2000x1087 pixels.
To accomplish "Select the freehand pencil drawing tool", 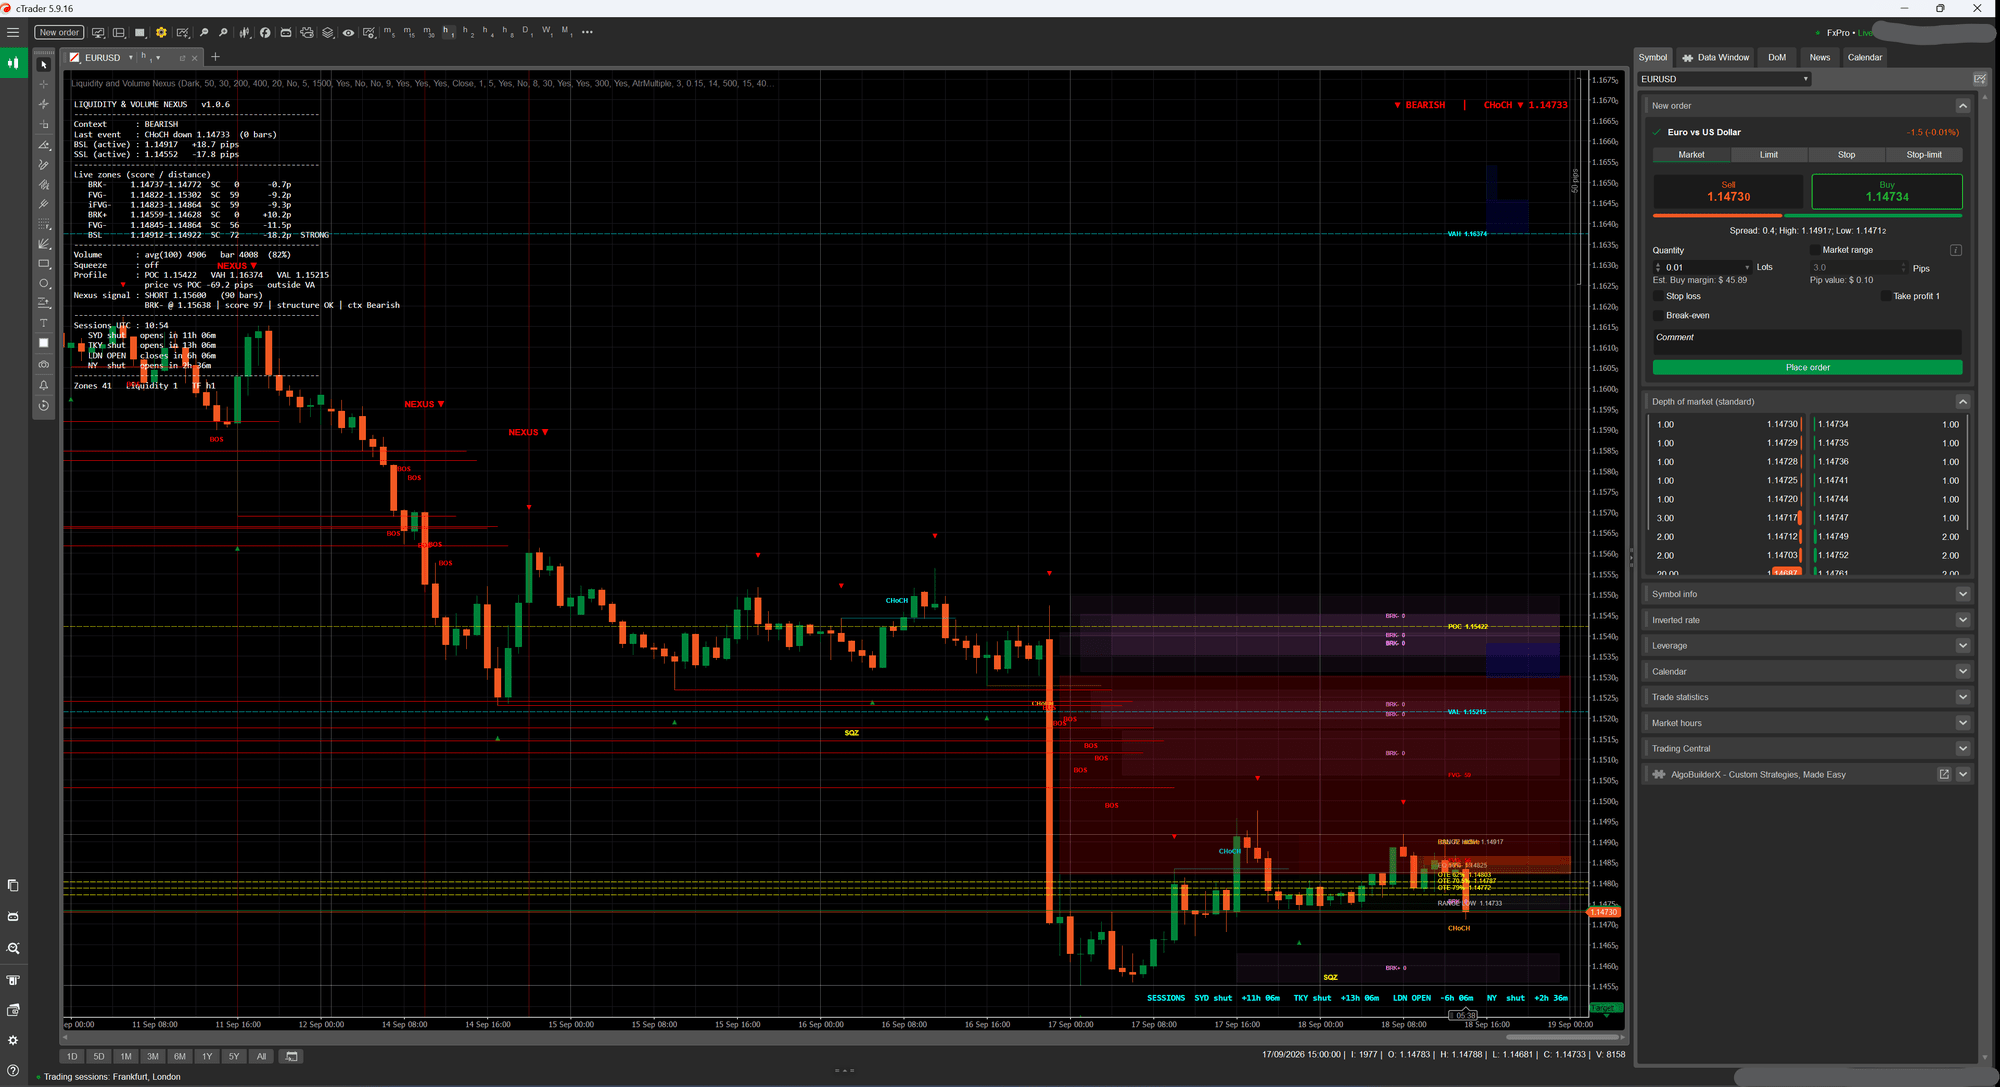I will [x=43, y=164].
